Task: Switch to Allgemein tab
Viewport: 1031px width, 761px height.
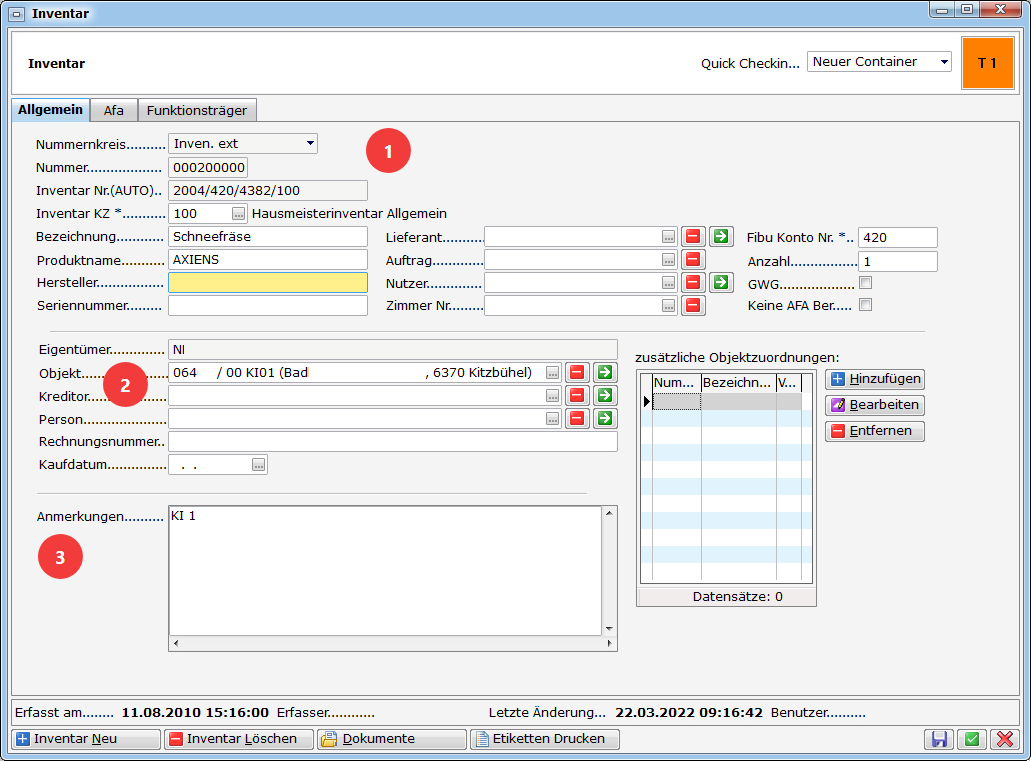Action: [50, 110]
